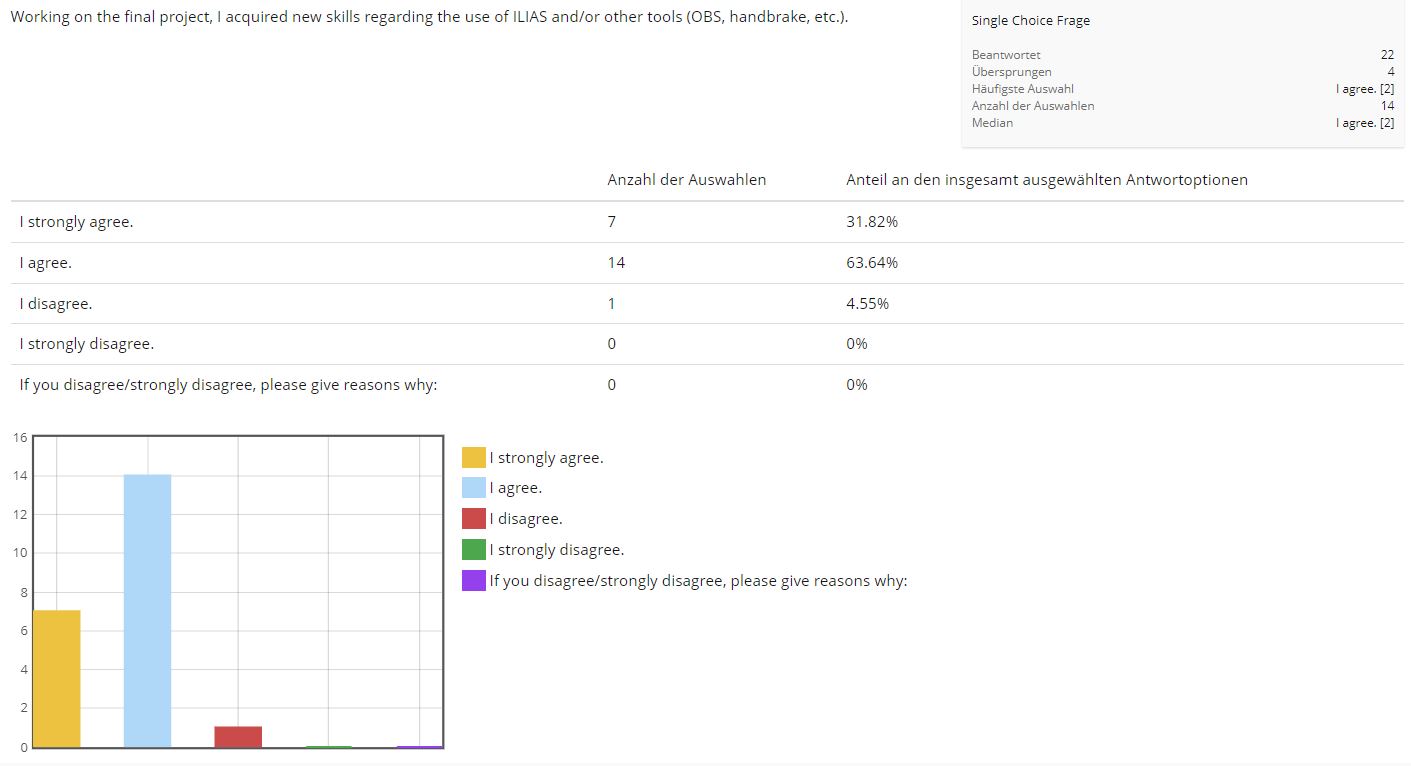Click the yellow 'I strongly agree' legend swatch

[473, 458]
